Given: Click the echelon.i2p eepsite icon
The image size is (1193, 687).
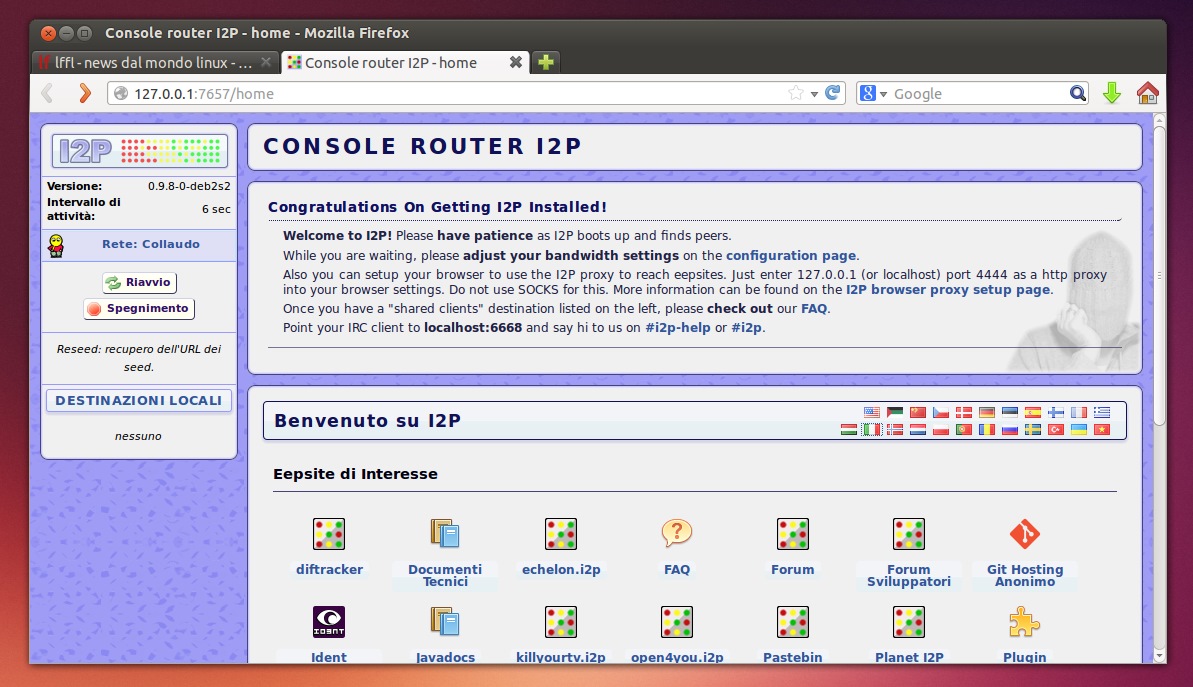Looking at the screenshot, I should (x=560, y=533).
